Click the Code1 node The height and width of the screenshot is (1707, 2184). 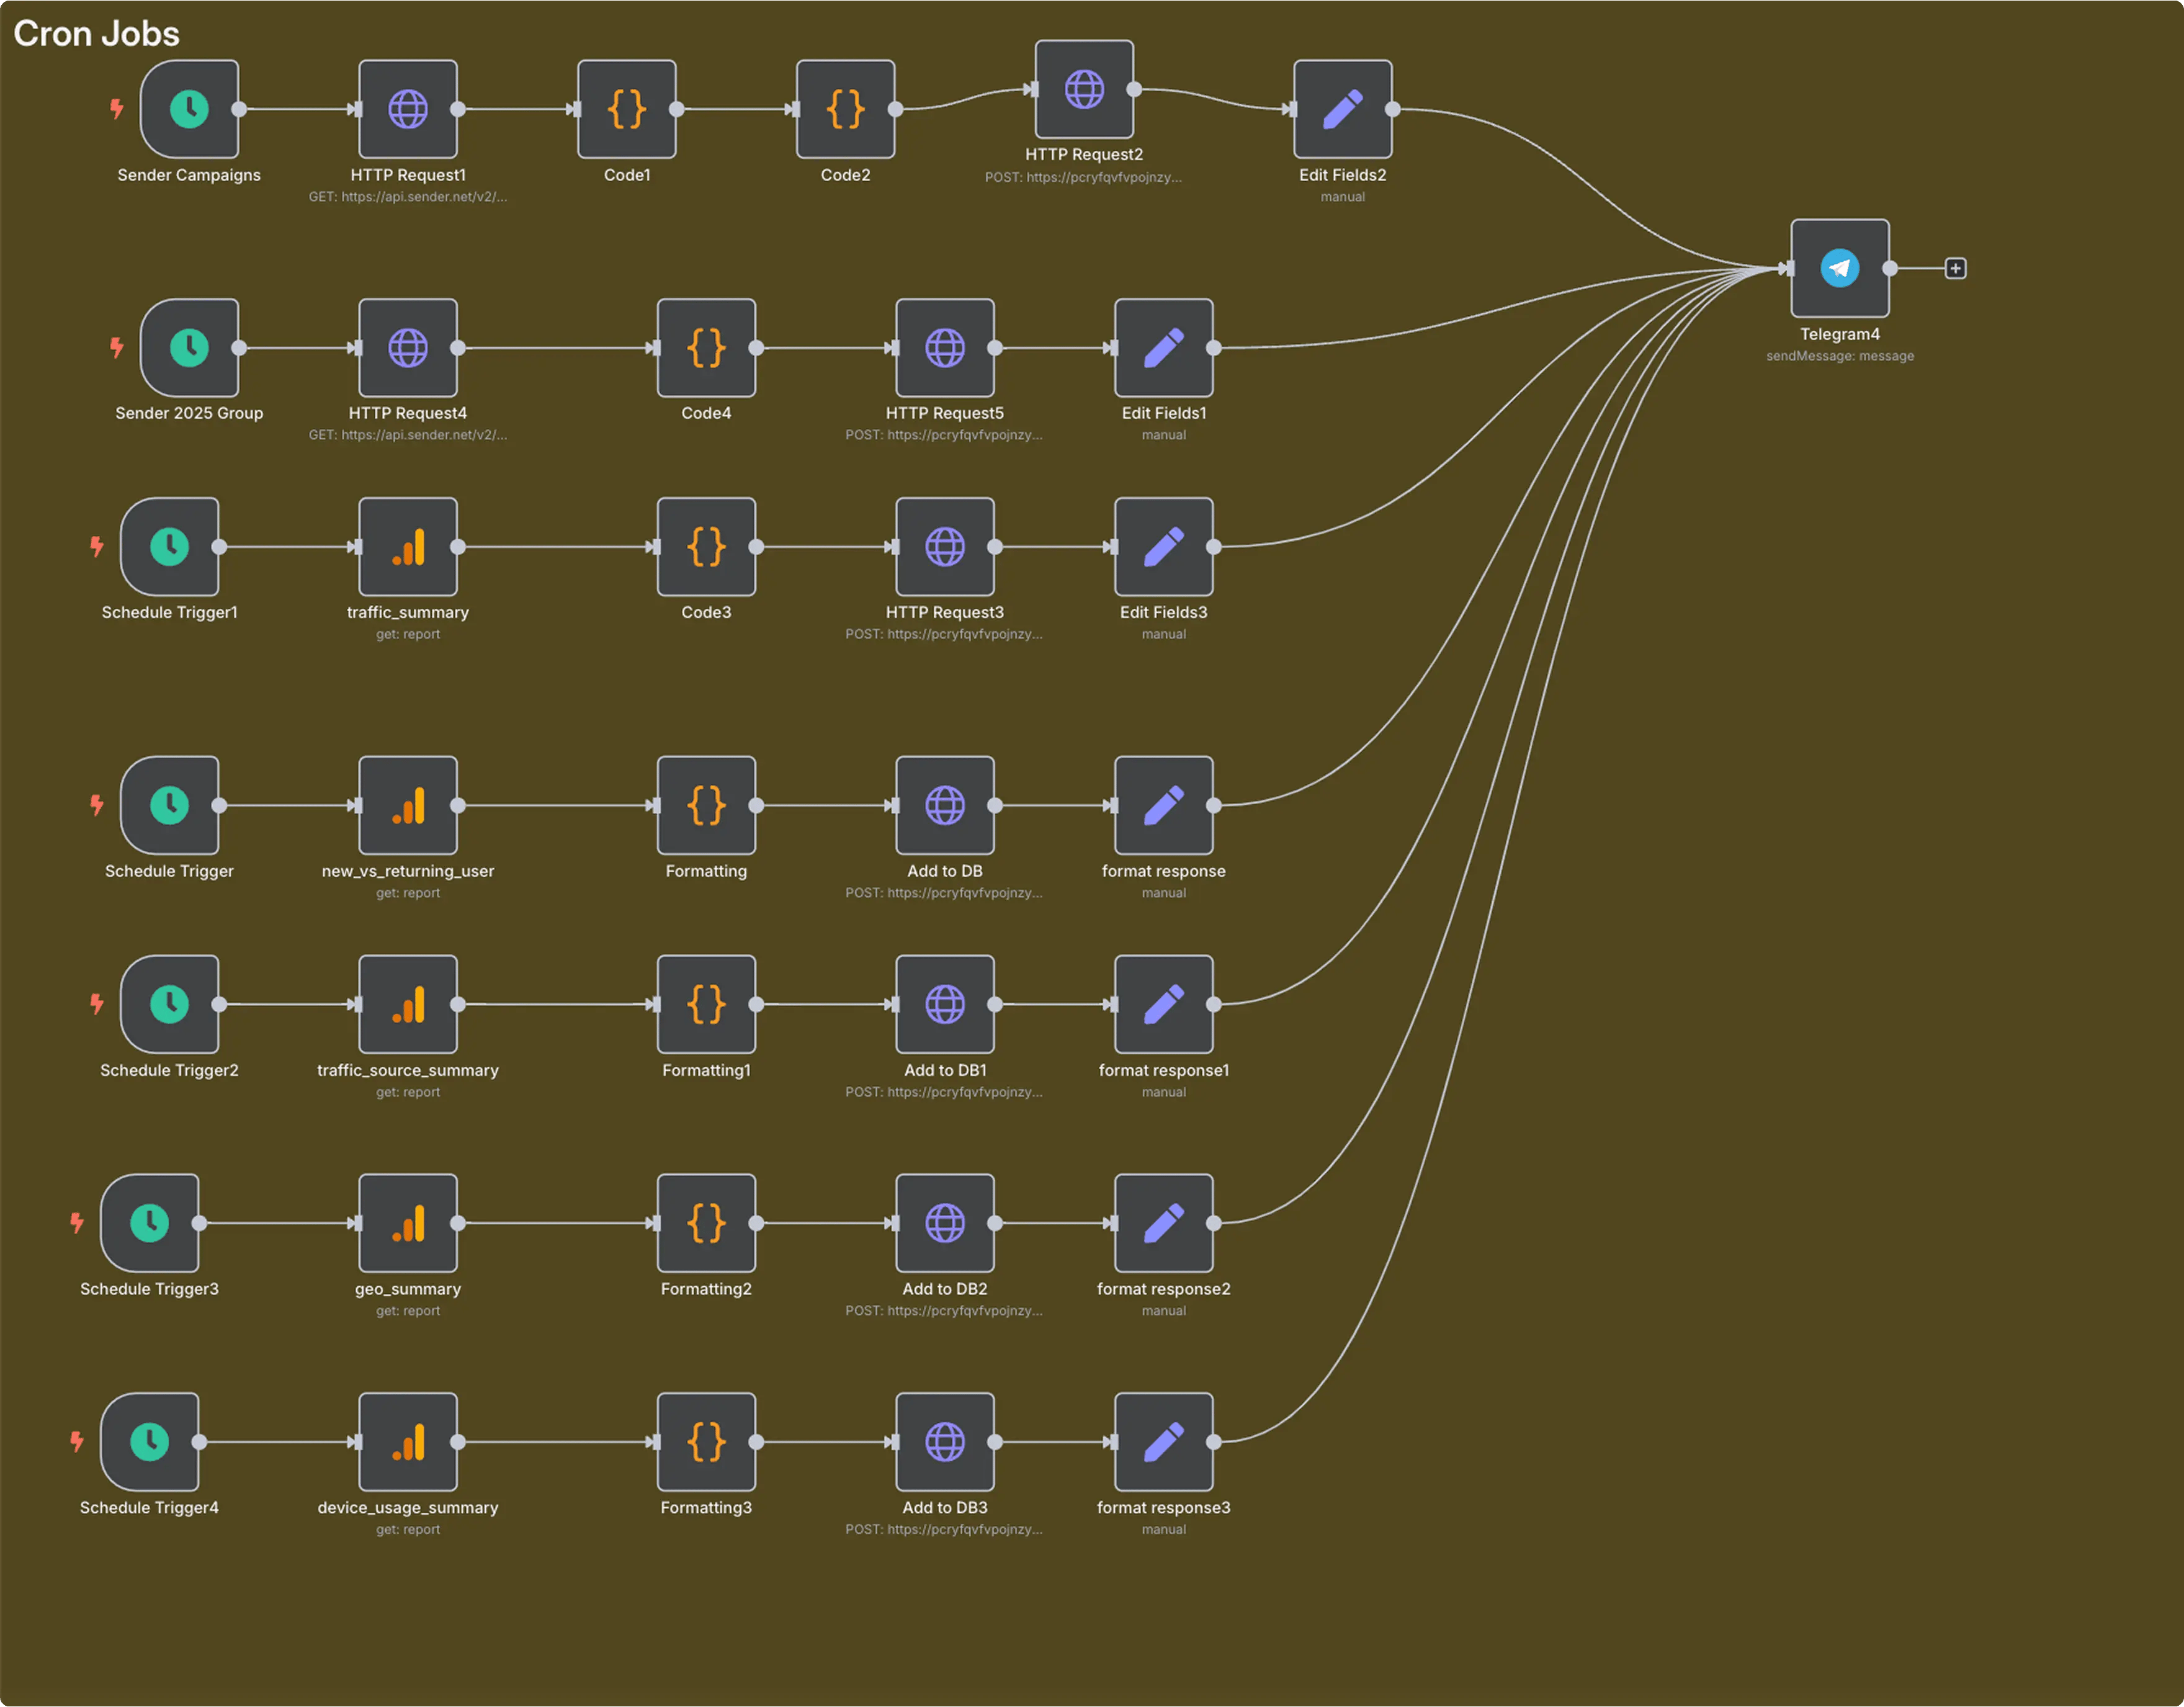(x=627, y=109)
